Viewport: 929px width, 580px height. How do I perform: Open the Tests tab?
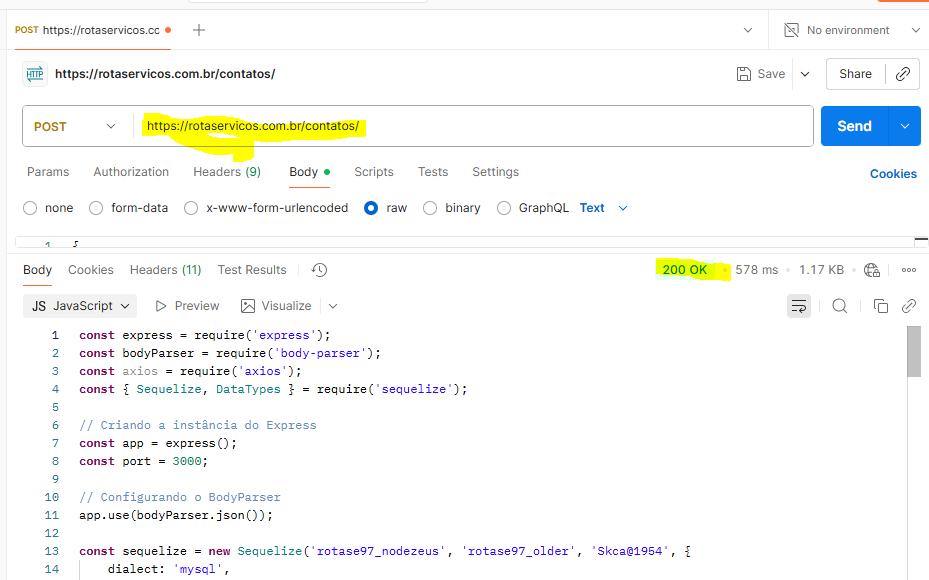(x=433, y=172)
